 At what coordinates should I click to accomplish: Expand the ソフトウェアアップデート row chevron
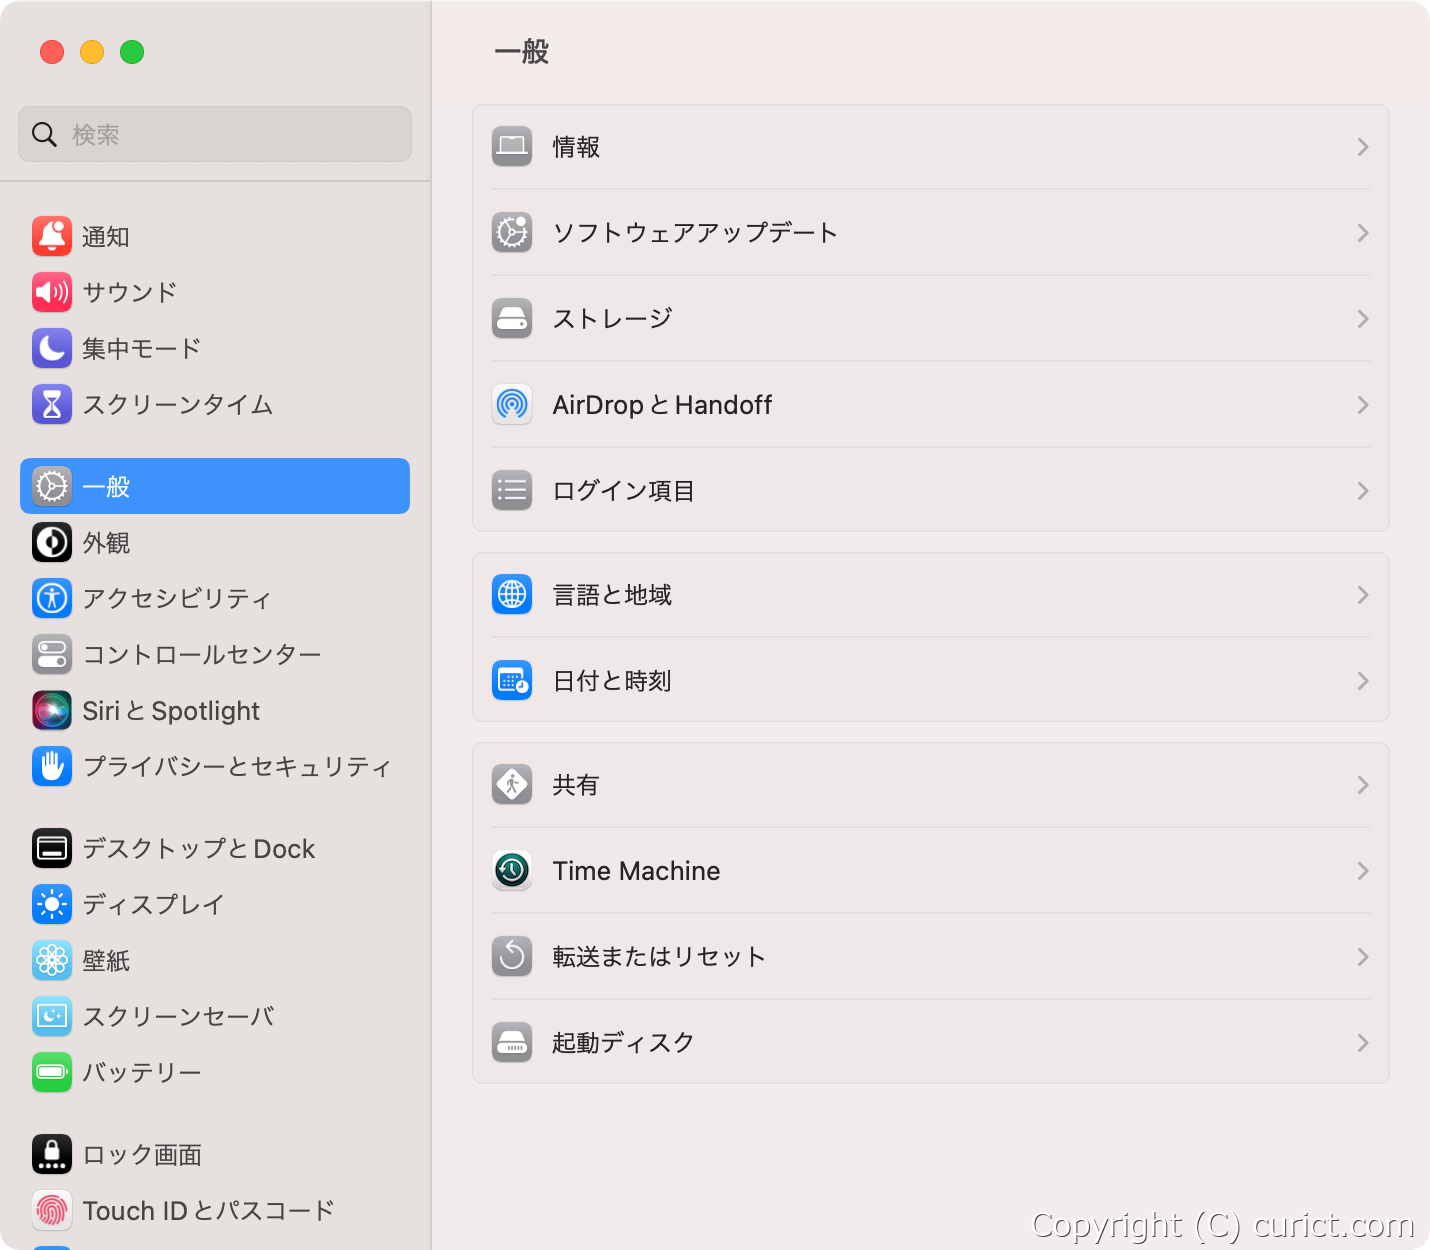click(1362, 233)
